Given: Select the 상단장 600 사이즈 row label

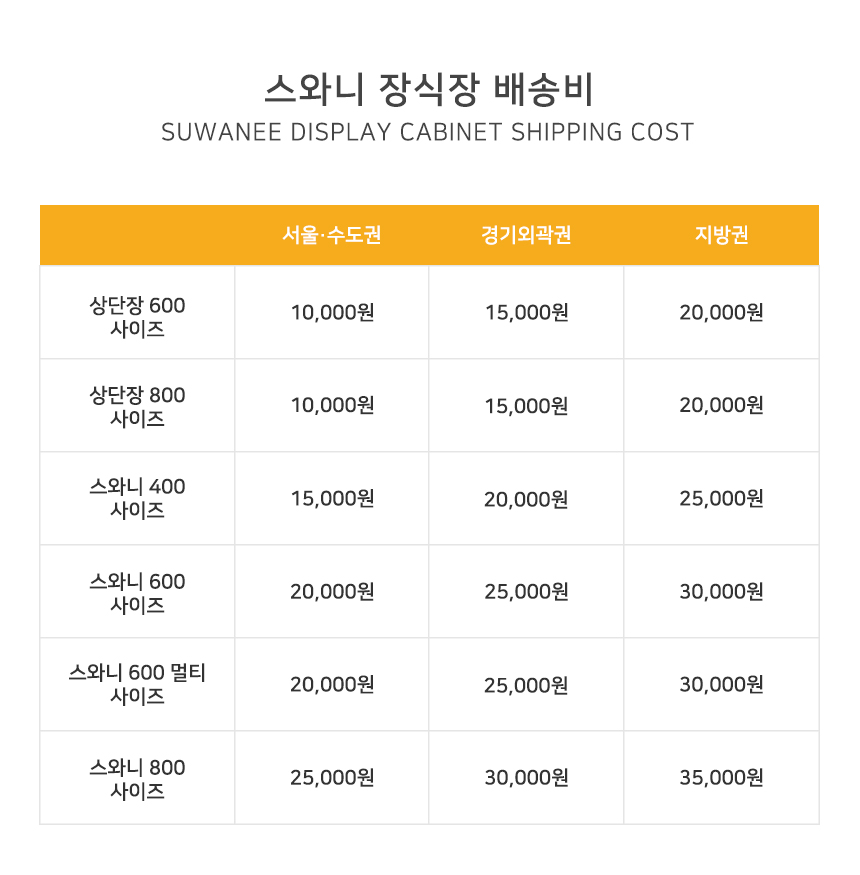Looking at the screenshot, I should tap(137, 317).
